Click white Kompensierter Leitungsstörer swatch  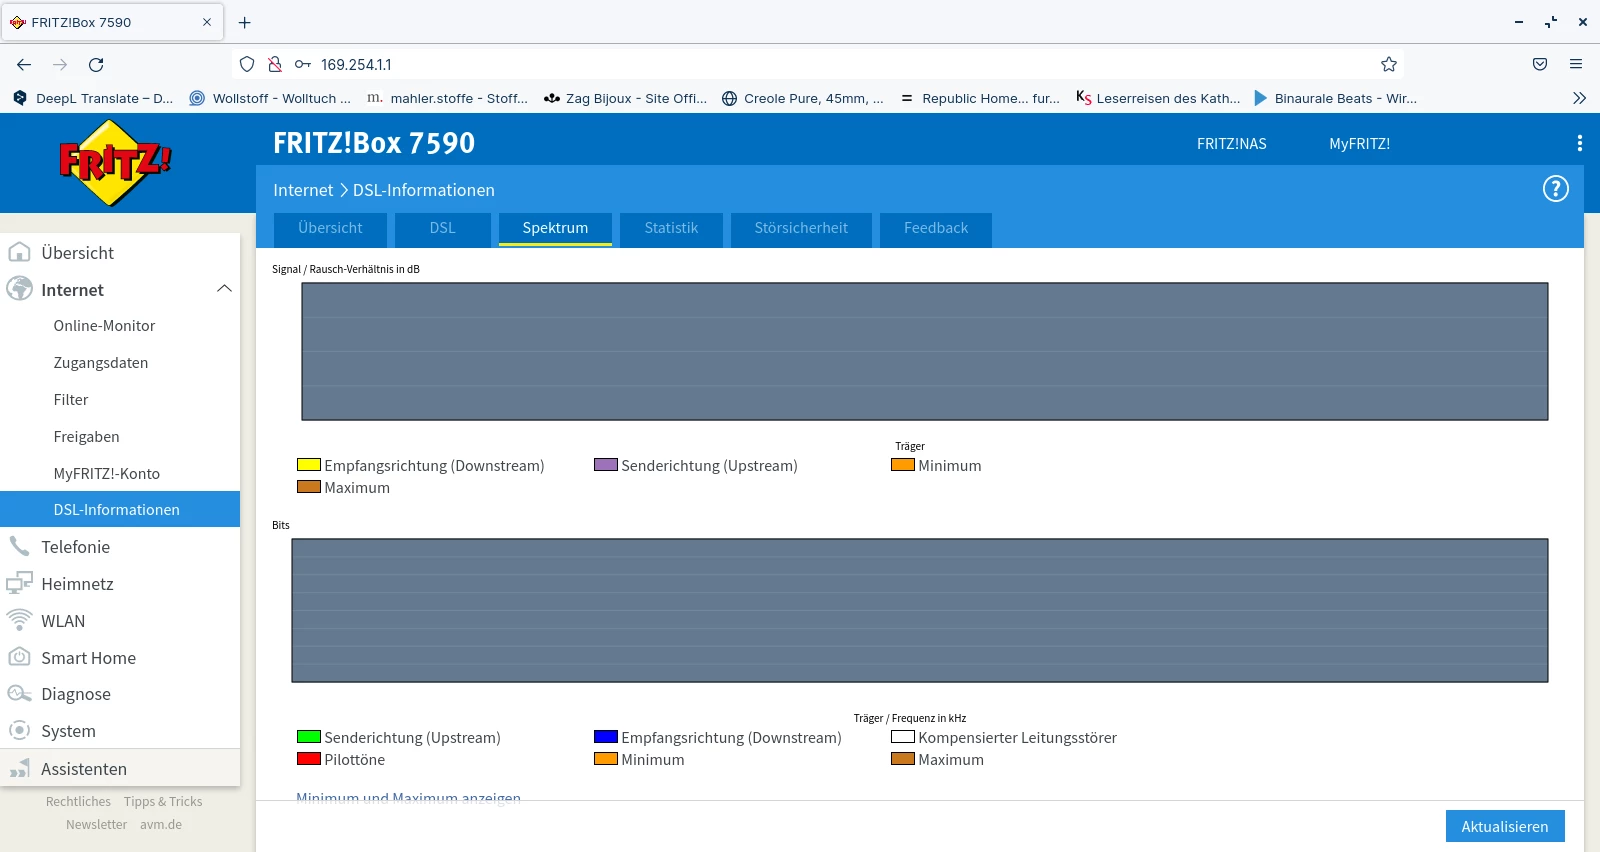click(903, 737)
